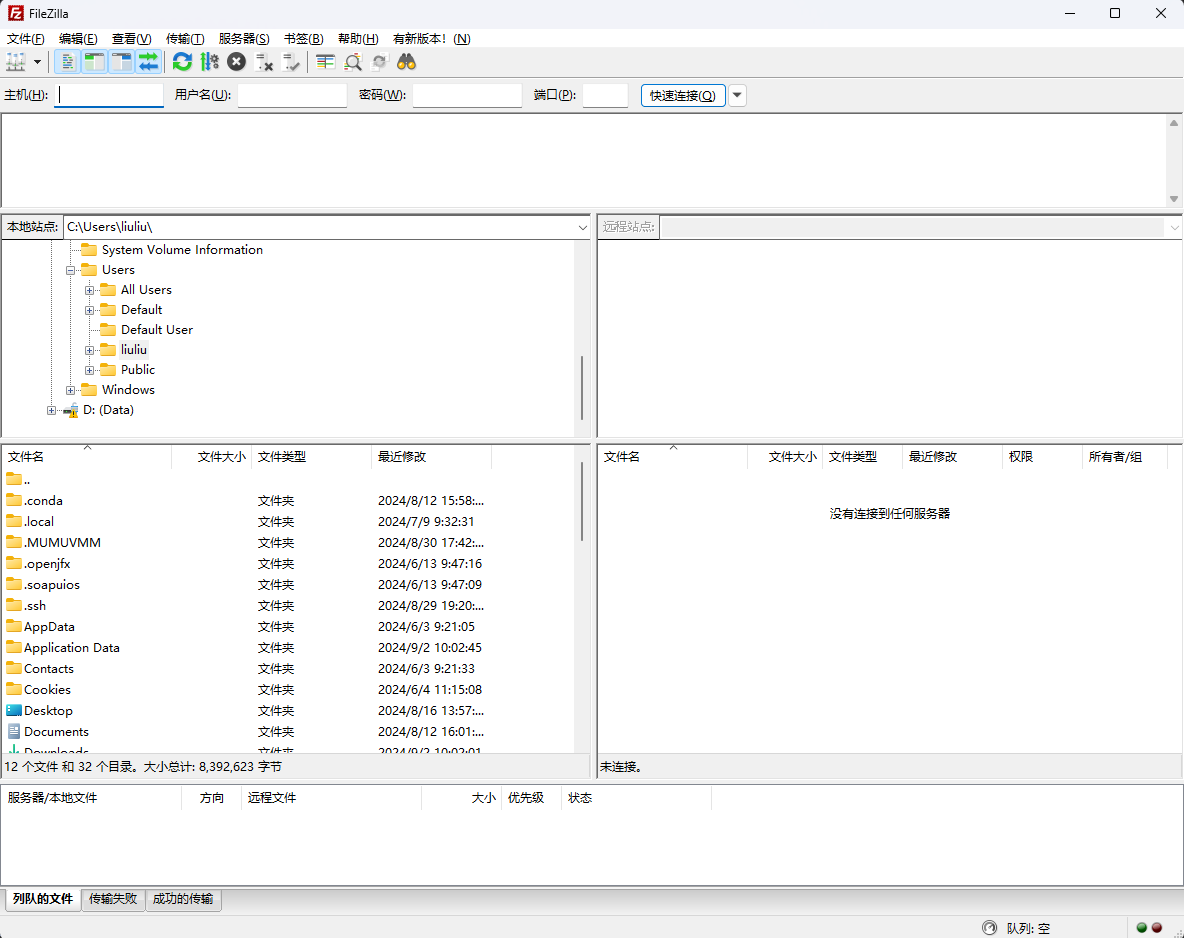Select the .MUMUVMM folder row
This screenshot has height=938, width=1184.
(287, 543)
